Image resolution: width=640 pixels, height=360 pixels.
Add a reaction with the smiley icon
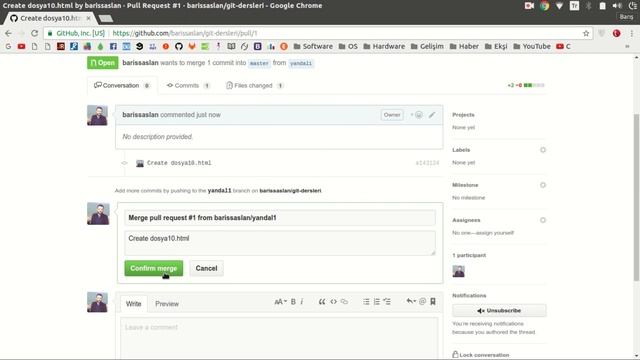click(x=417, y=115)
